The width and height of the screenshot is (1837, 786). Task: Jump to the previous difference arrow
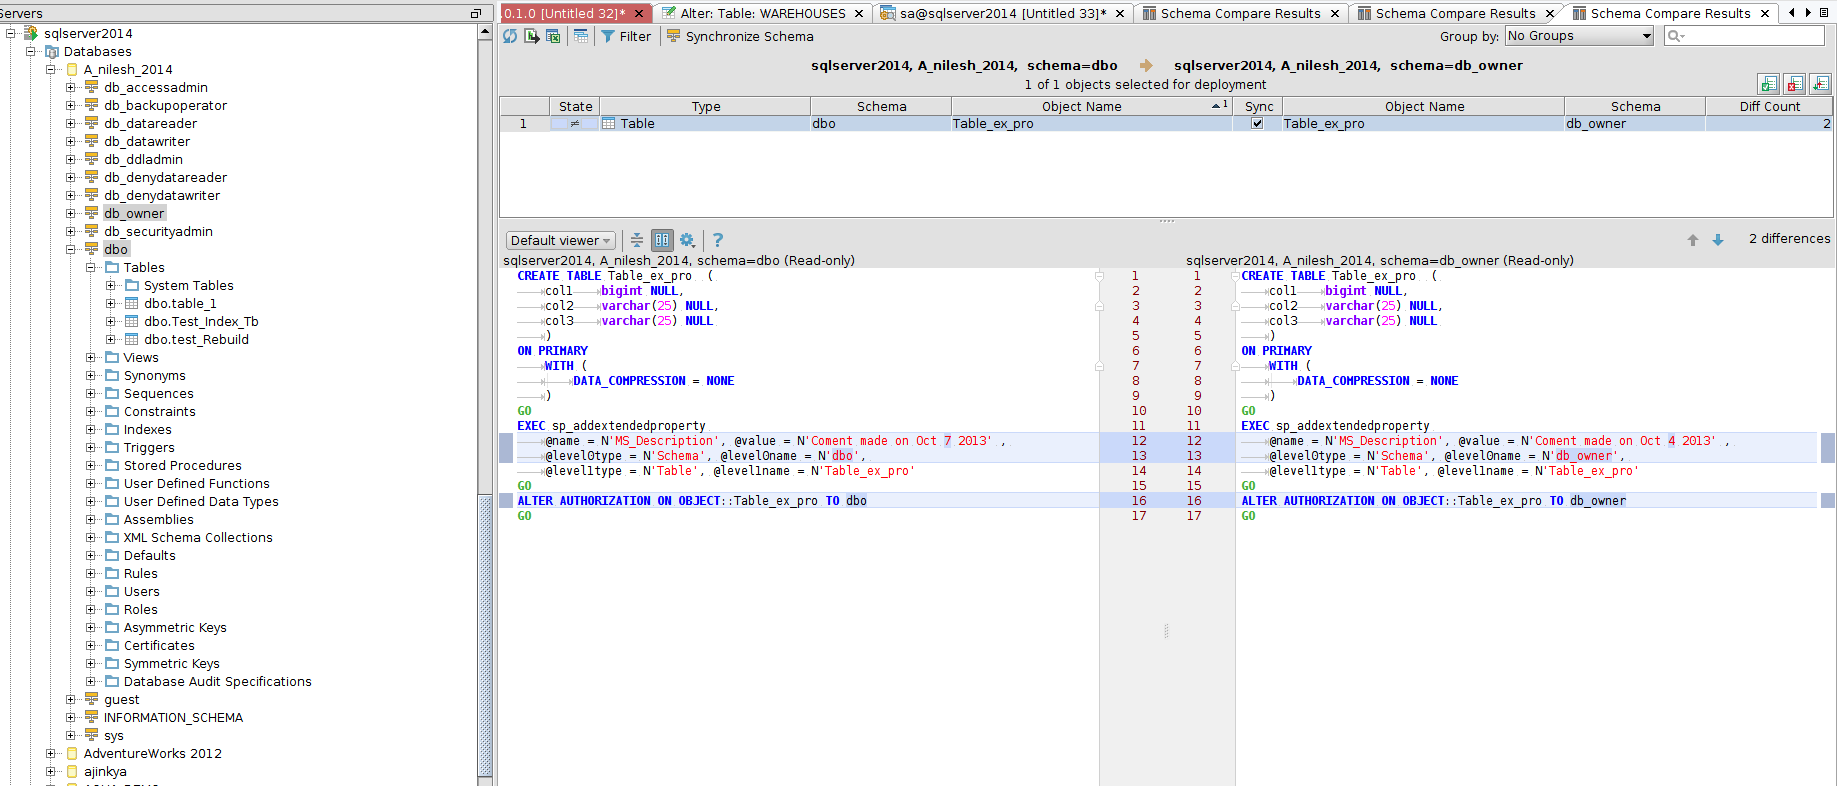click(1693, 240)
